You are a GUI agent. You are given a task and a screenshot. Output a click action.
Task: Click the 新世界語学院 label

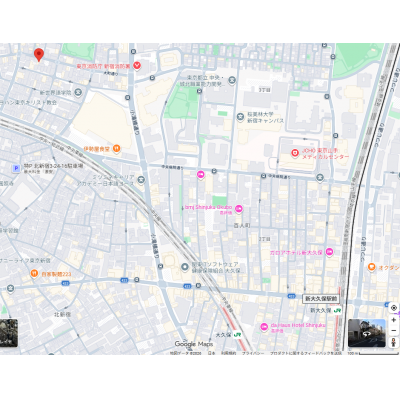[55, 92]
